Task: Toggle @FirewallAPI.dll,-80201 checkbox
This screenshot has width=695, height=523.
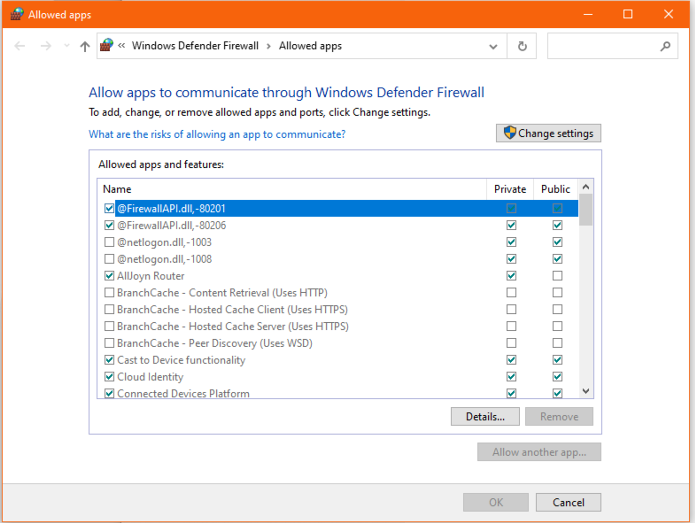Action: click(x=109, y=208)
